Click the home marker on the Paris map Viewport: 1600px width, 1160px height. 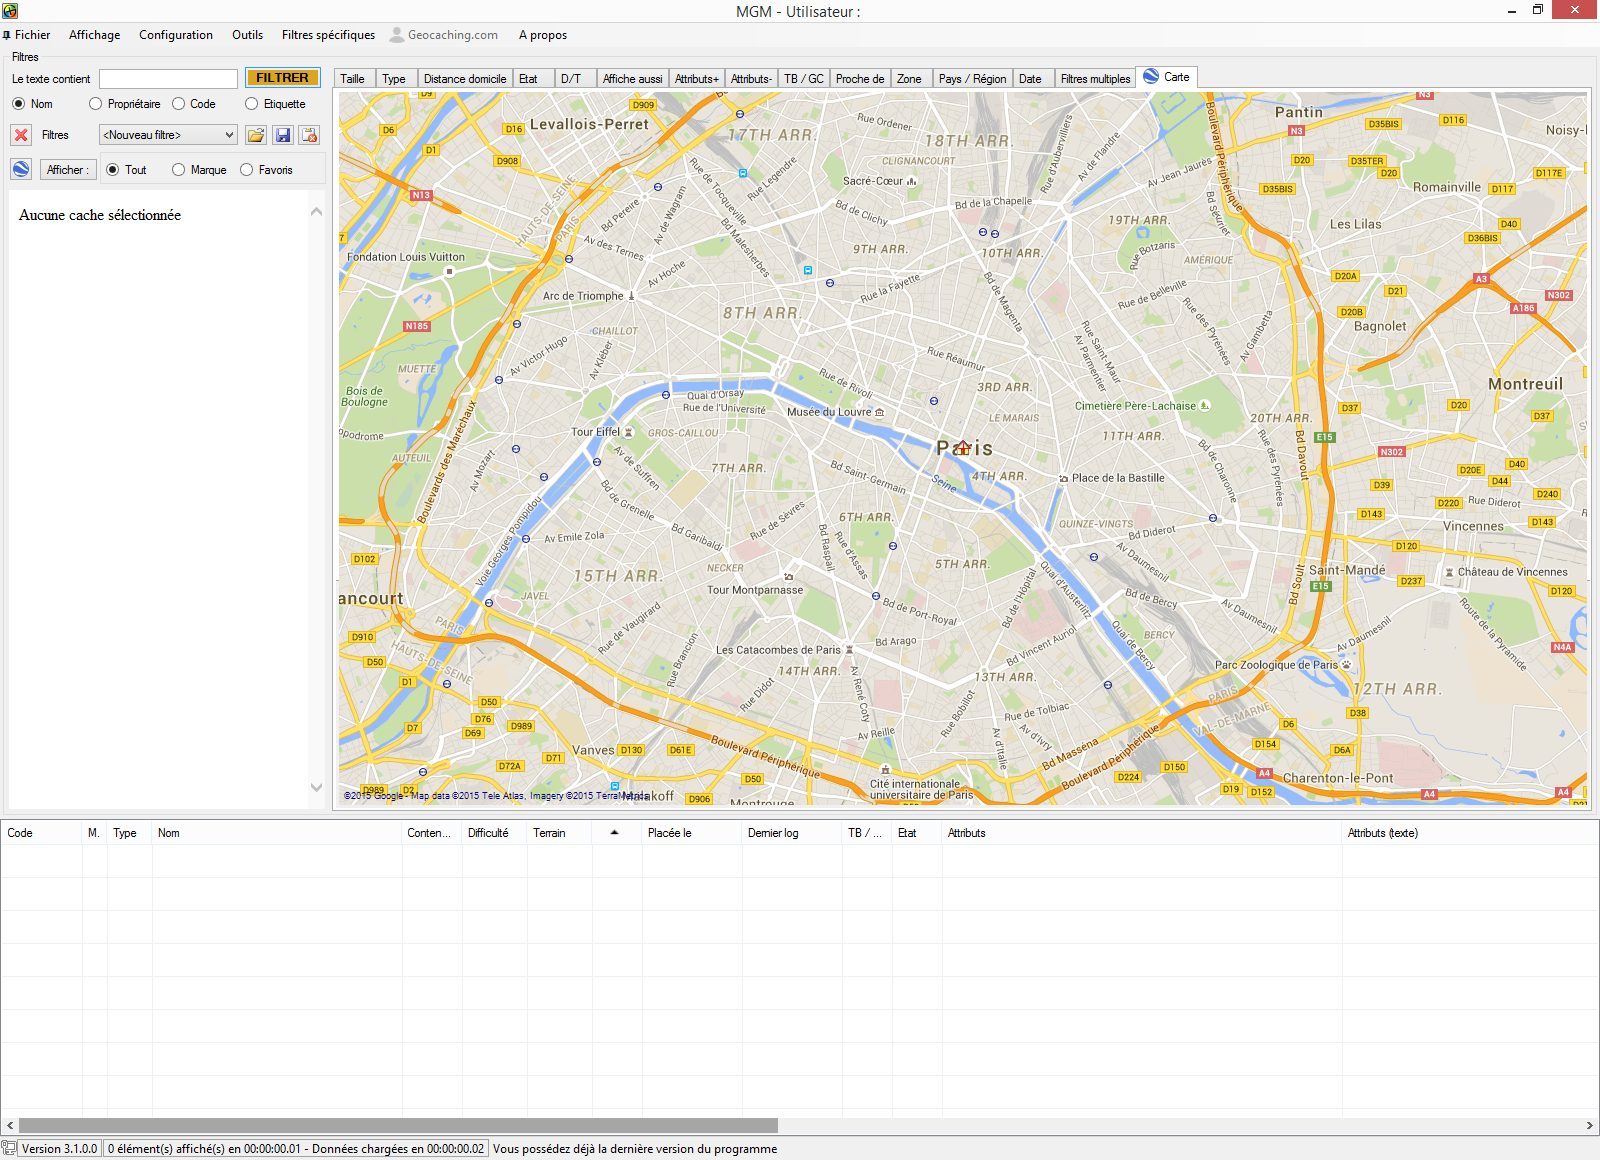pyautogui.click(x=961, y=448)
